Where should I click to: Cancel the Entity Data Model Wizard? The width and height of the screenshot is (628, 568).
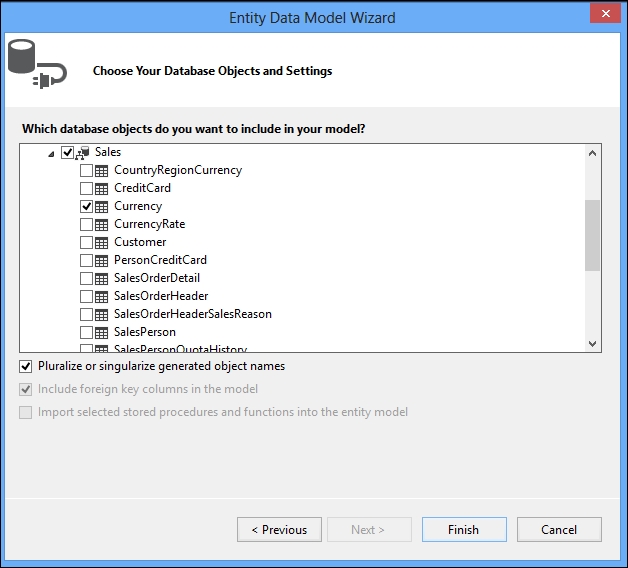coord(559,530)
